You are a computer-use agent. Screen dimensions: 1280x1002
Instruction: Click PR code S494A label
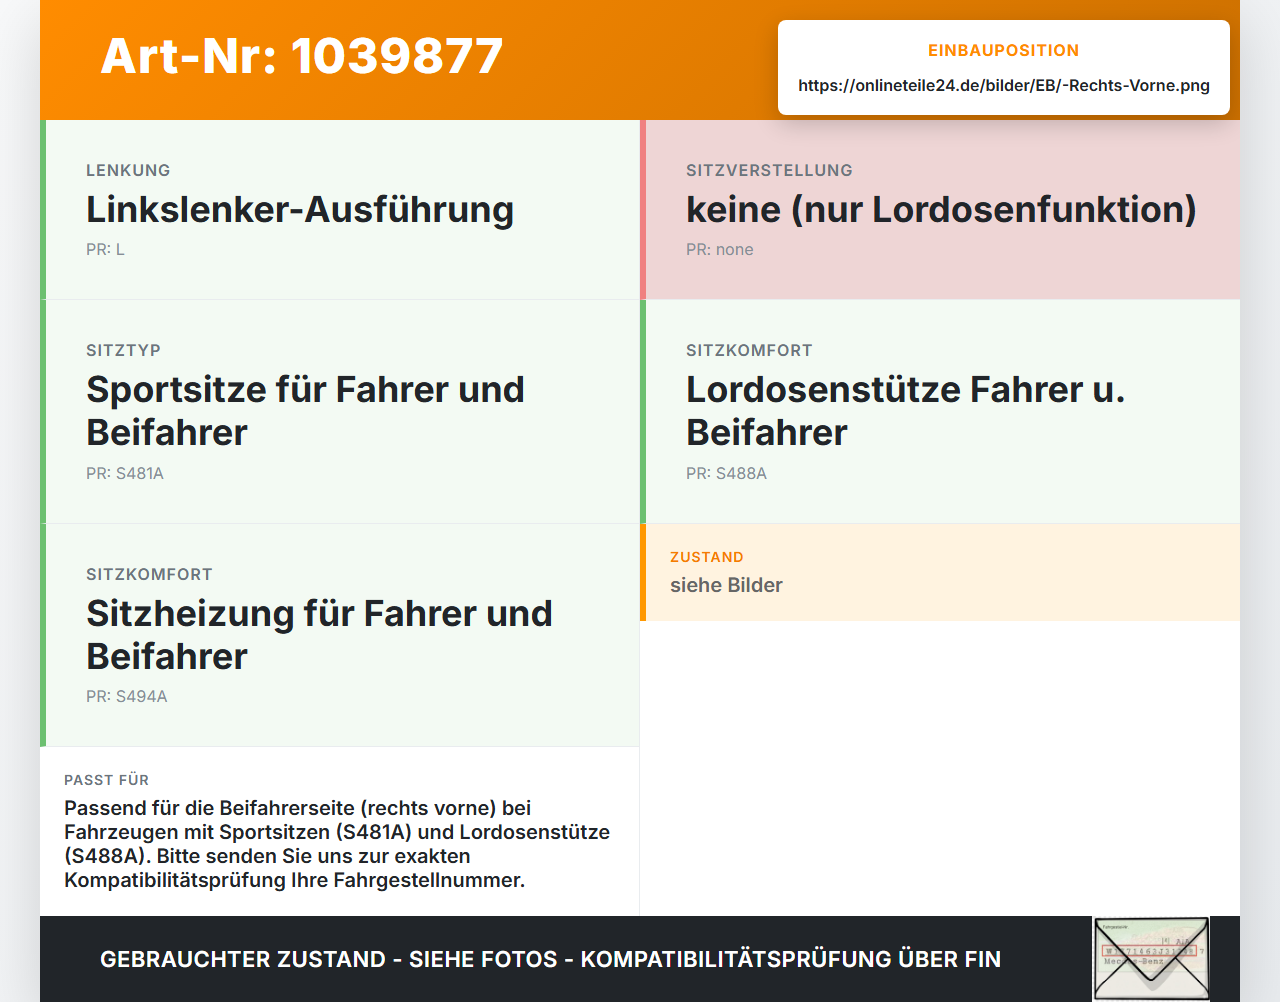point(127,696)
